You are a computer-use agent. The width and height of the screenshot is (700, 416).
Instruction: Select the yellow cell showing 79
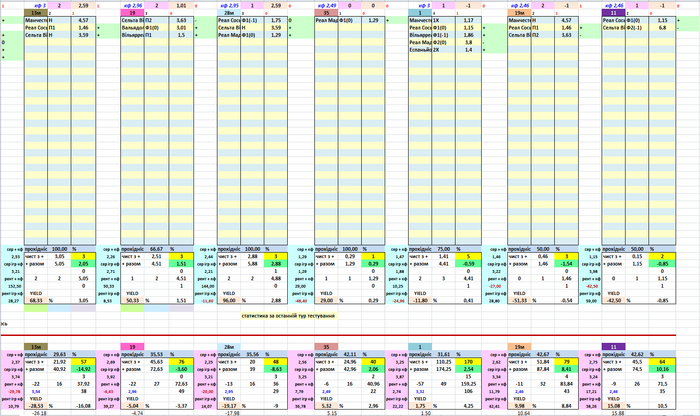(566, 362)
